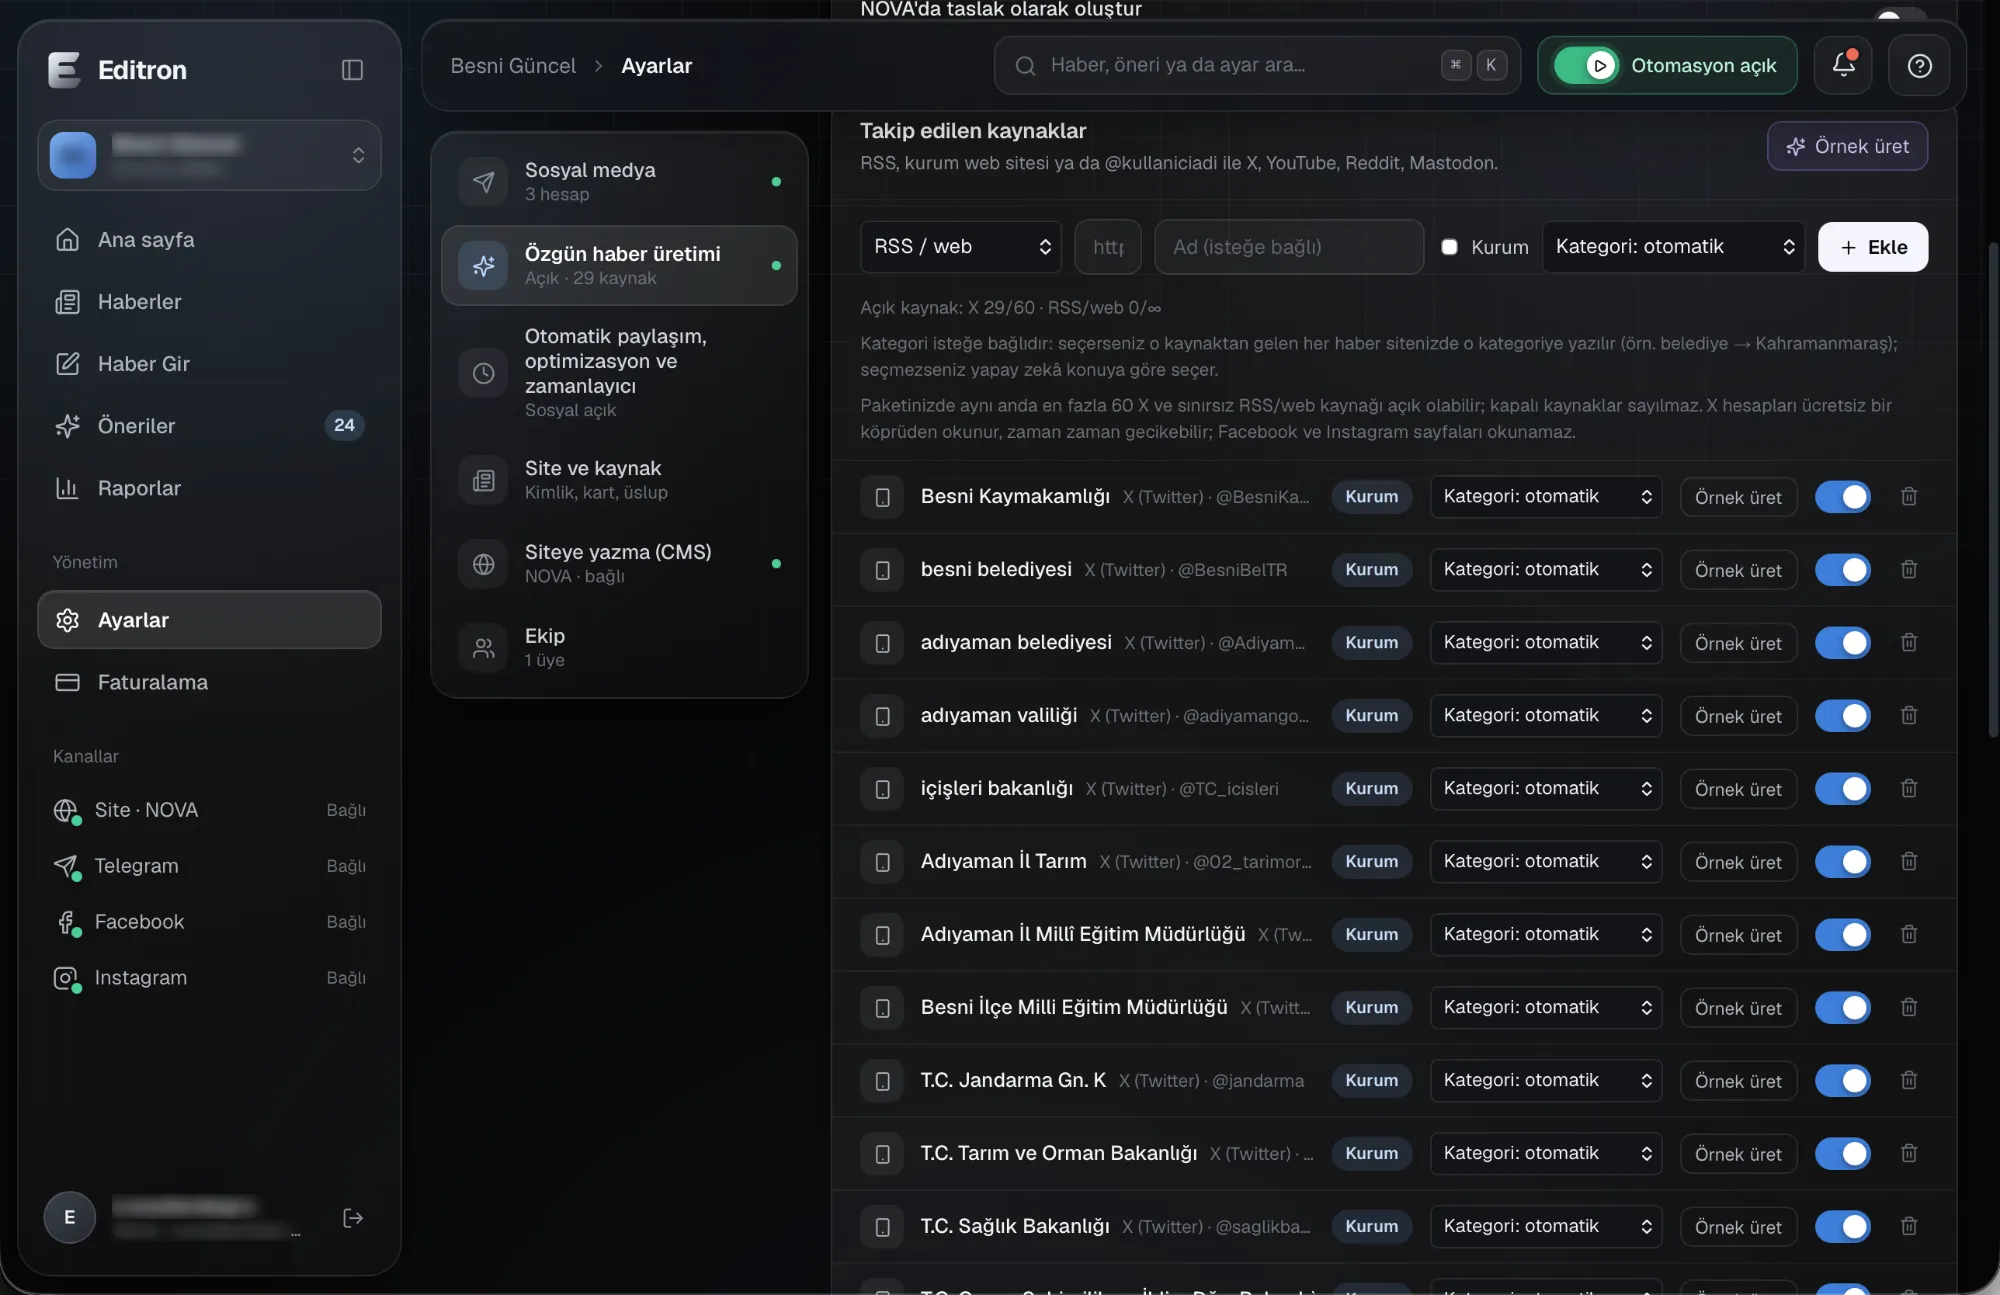Click Besni Güncel breadcrumb link
2000x1295 pixels.
click(513, 66)
